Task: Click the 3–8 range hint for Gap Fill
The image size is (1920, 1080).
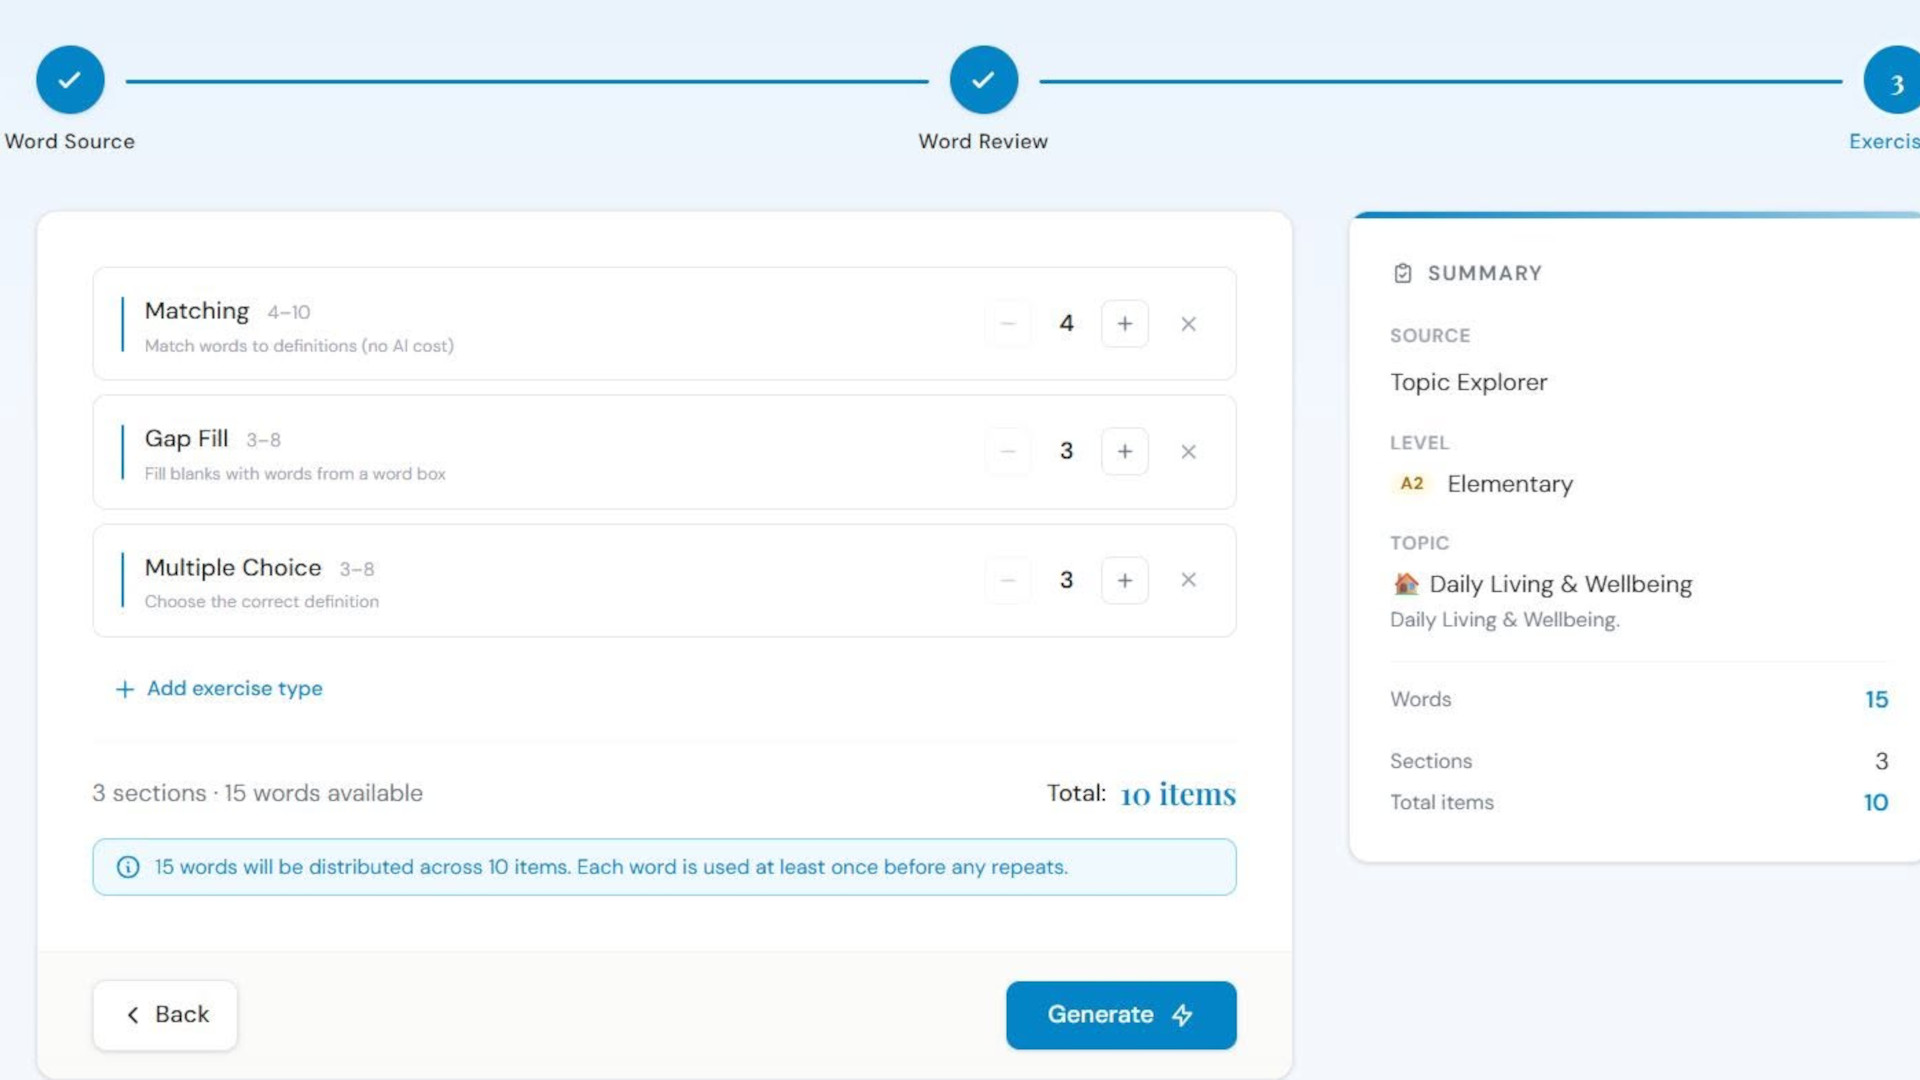Action: click(263, 441)
